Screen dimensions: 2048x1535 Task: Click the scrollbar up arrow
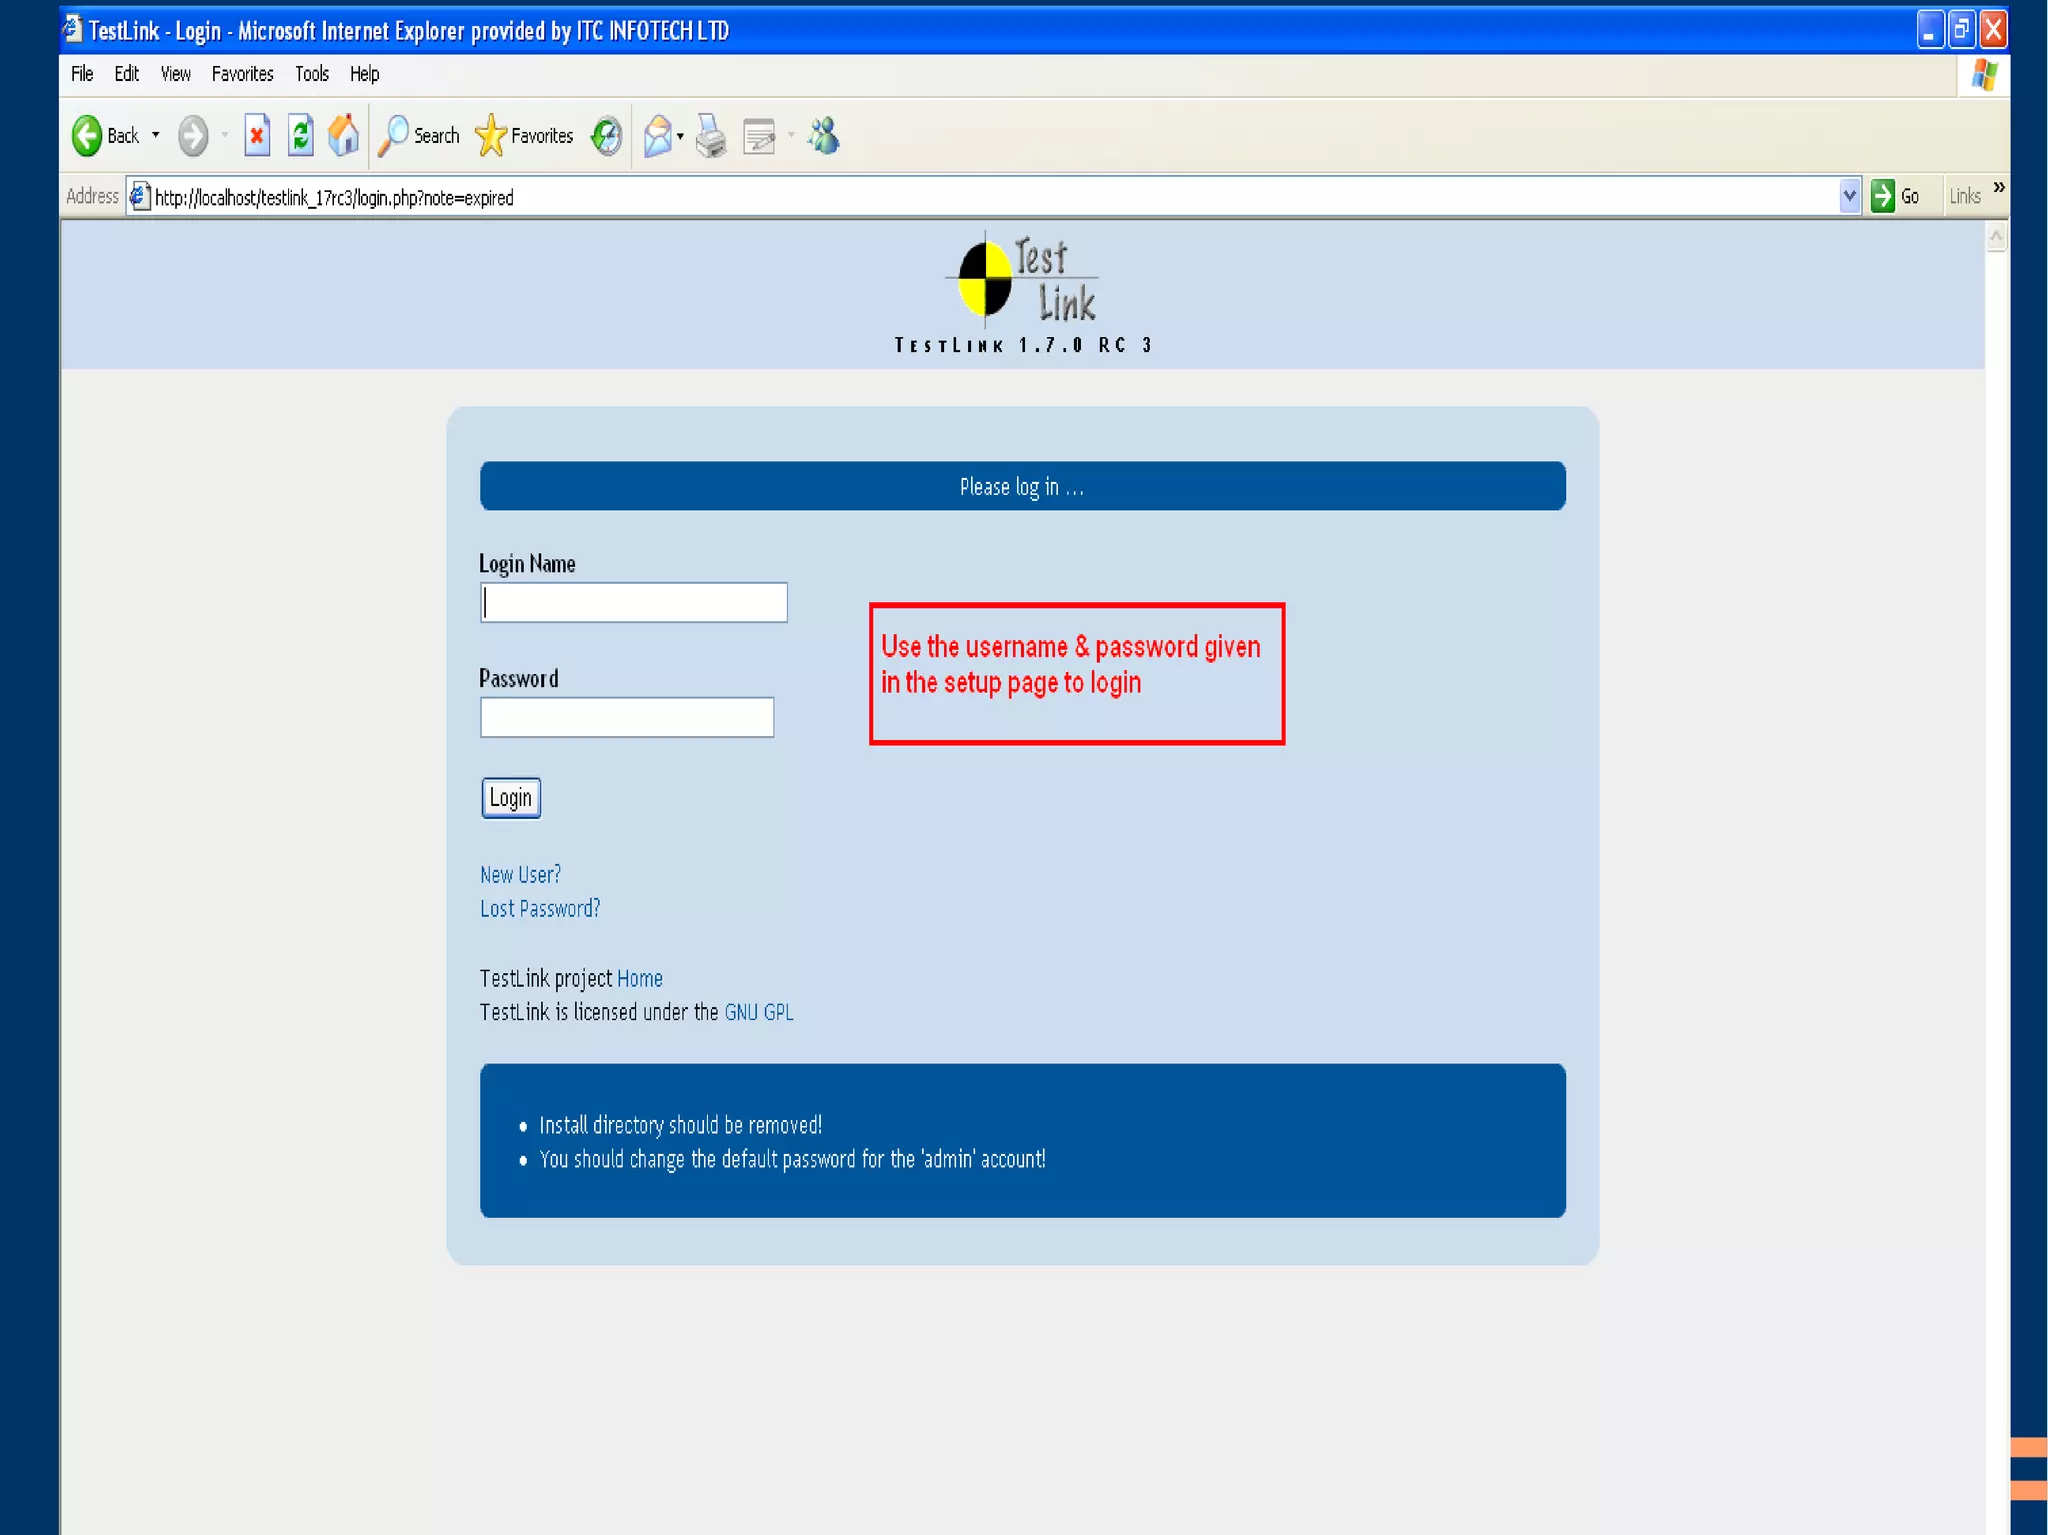1996,238
